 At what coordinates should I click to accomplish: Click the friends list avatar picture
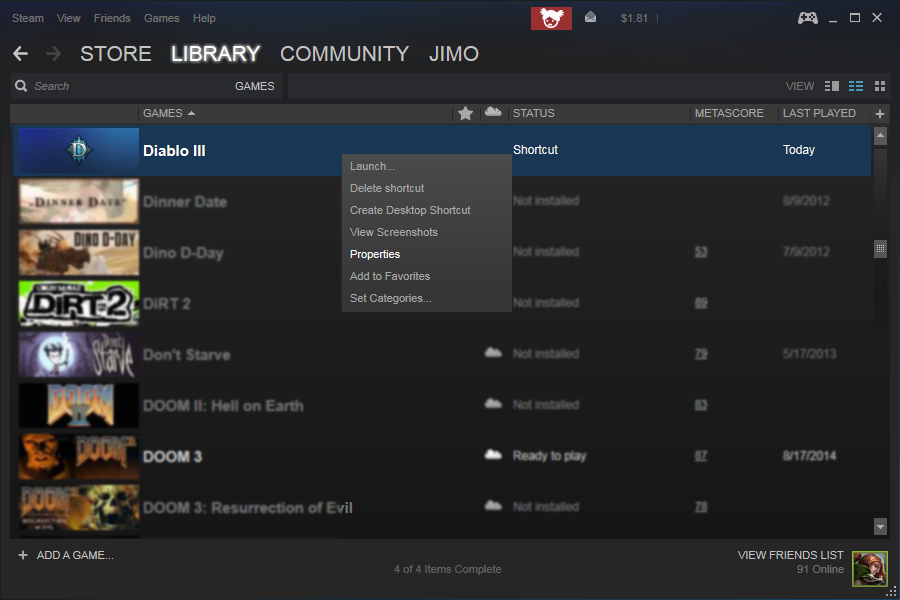pos(870,568)
